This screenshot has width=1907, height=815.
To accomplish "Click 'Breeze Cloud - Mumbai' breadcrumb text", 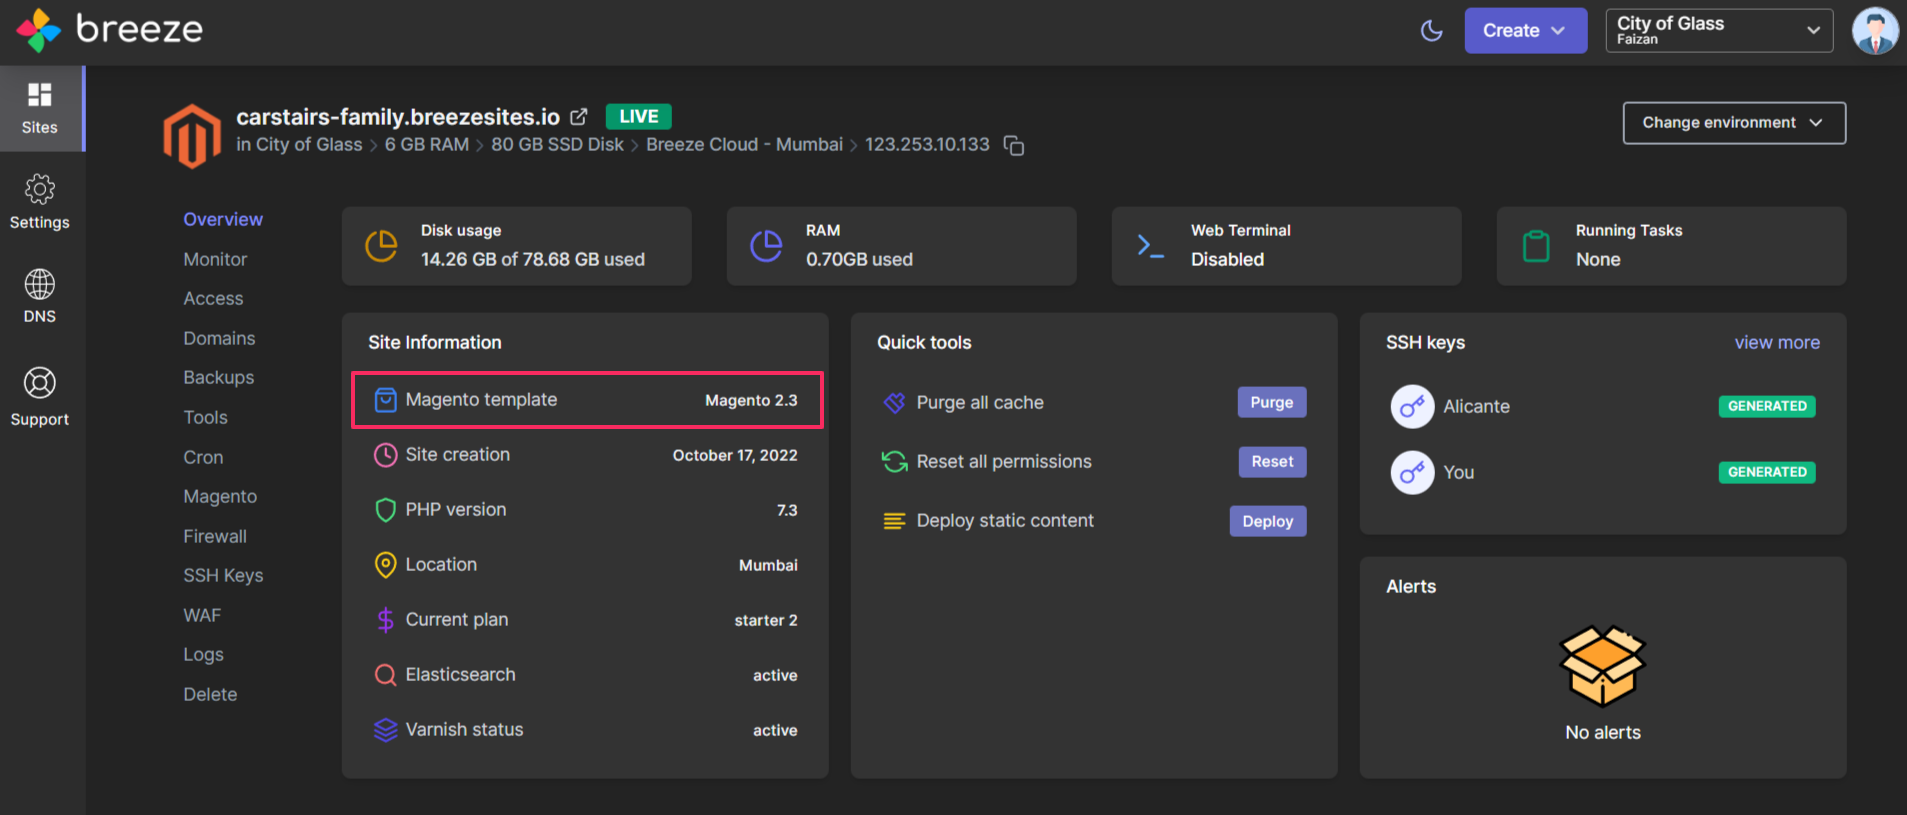I will [x=744, y=145].
